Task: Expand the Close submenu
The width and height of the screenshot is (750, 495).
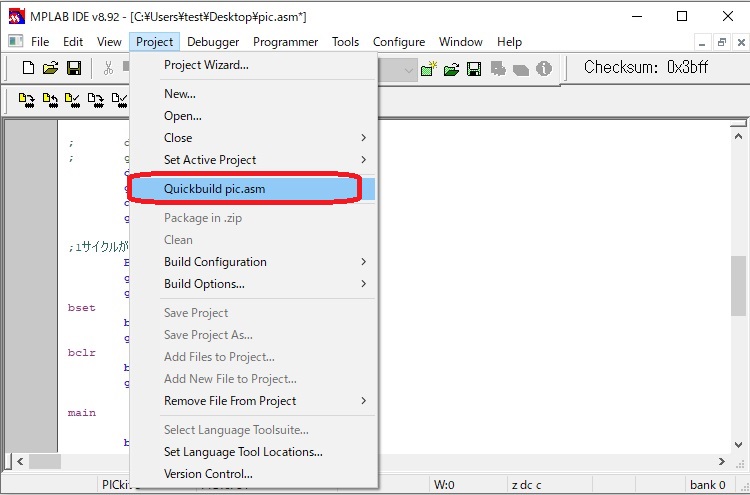Action: (x=364, y=138)
